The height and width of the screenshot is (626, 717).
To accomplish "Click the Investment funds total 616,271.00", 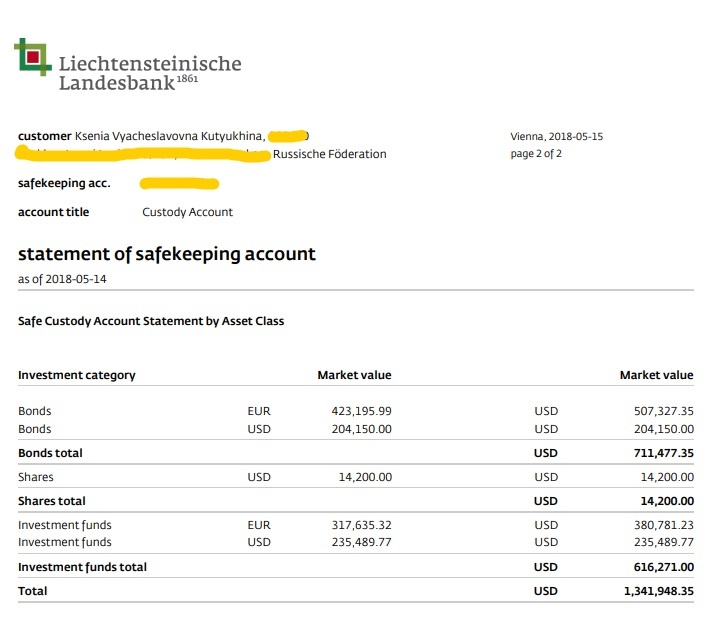I will point(663,567).
